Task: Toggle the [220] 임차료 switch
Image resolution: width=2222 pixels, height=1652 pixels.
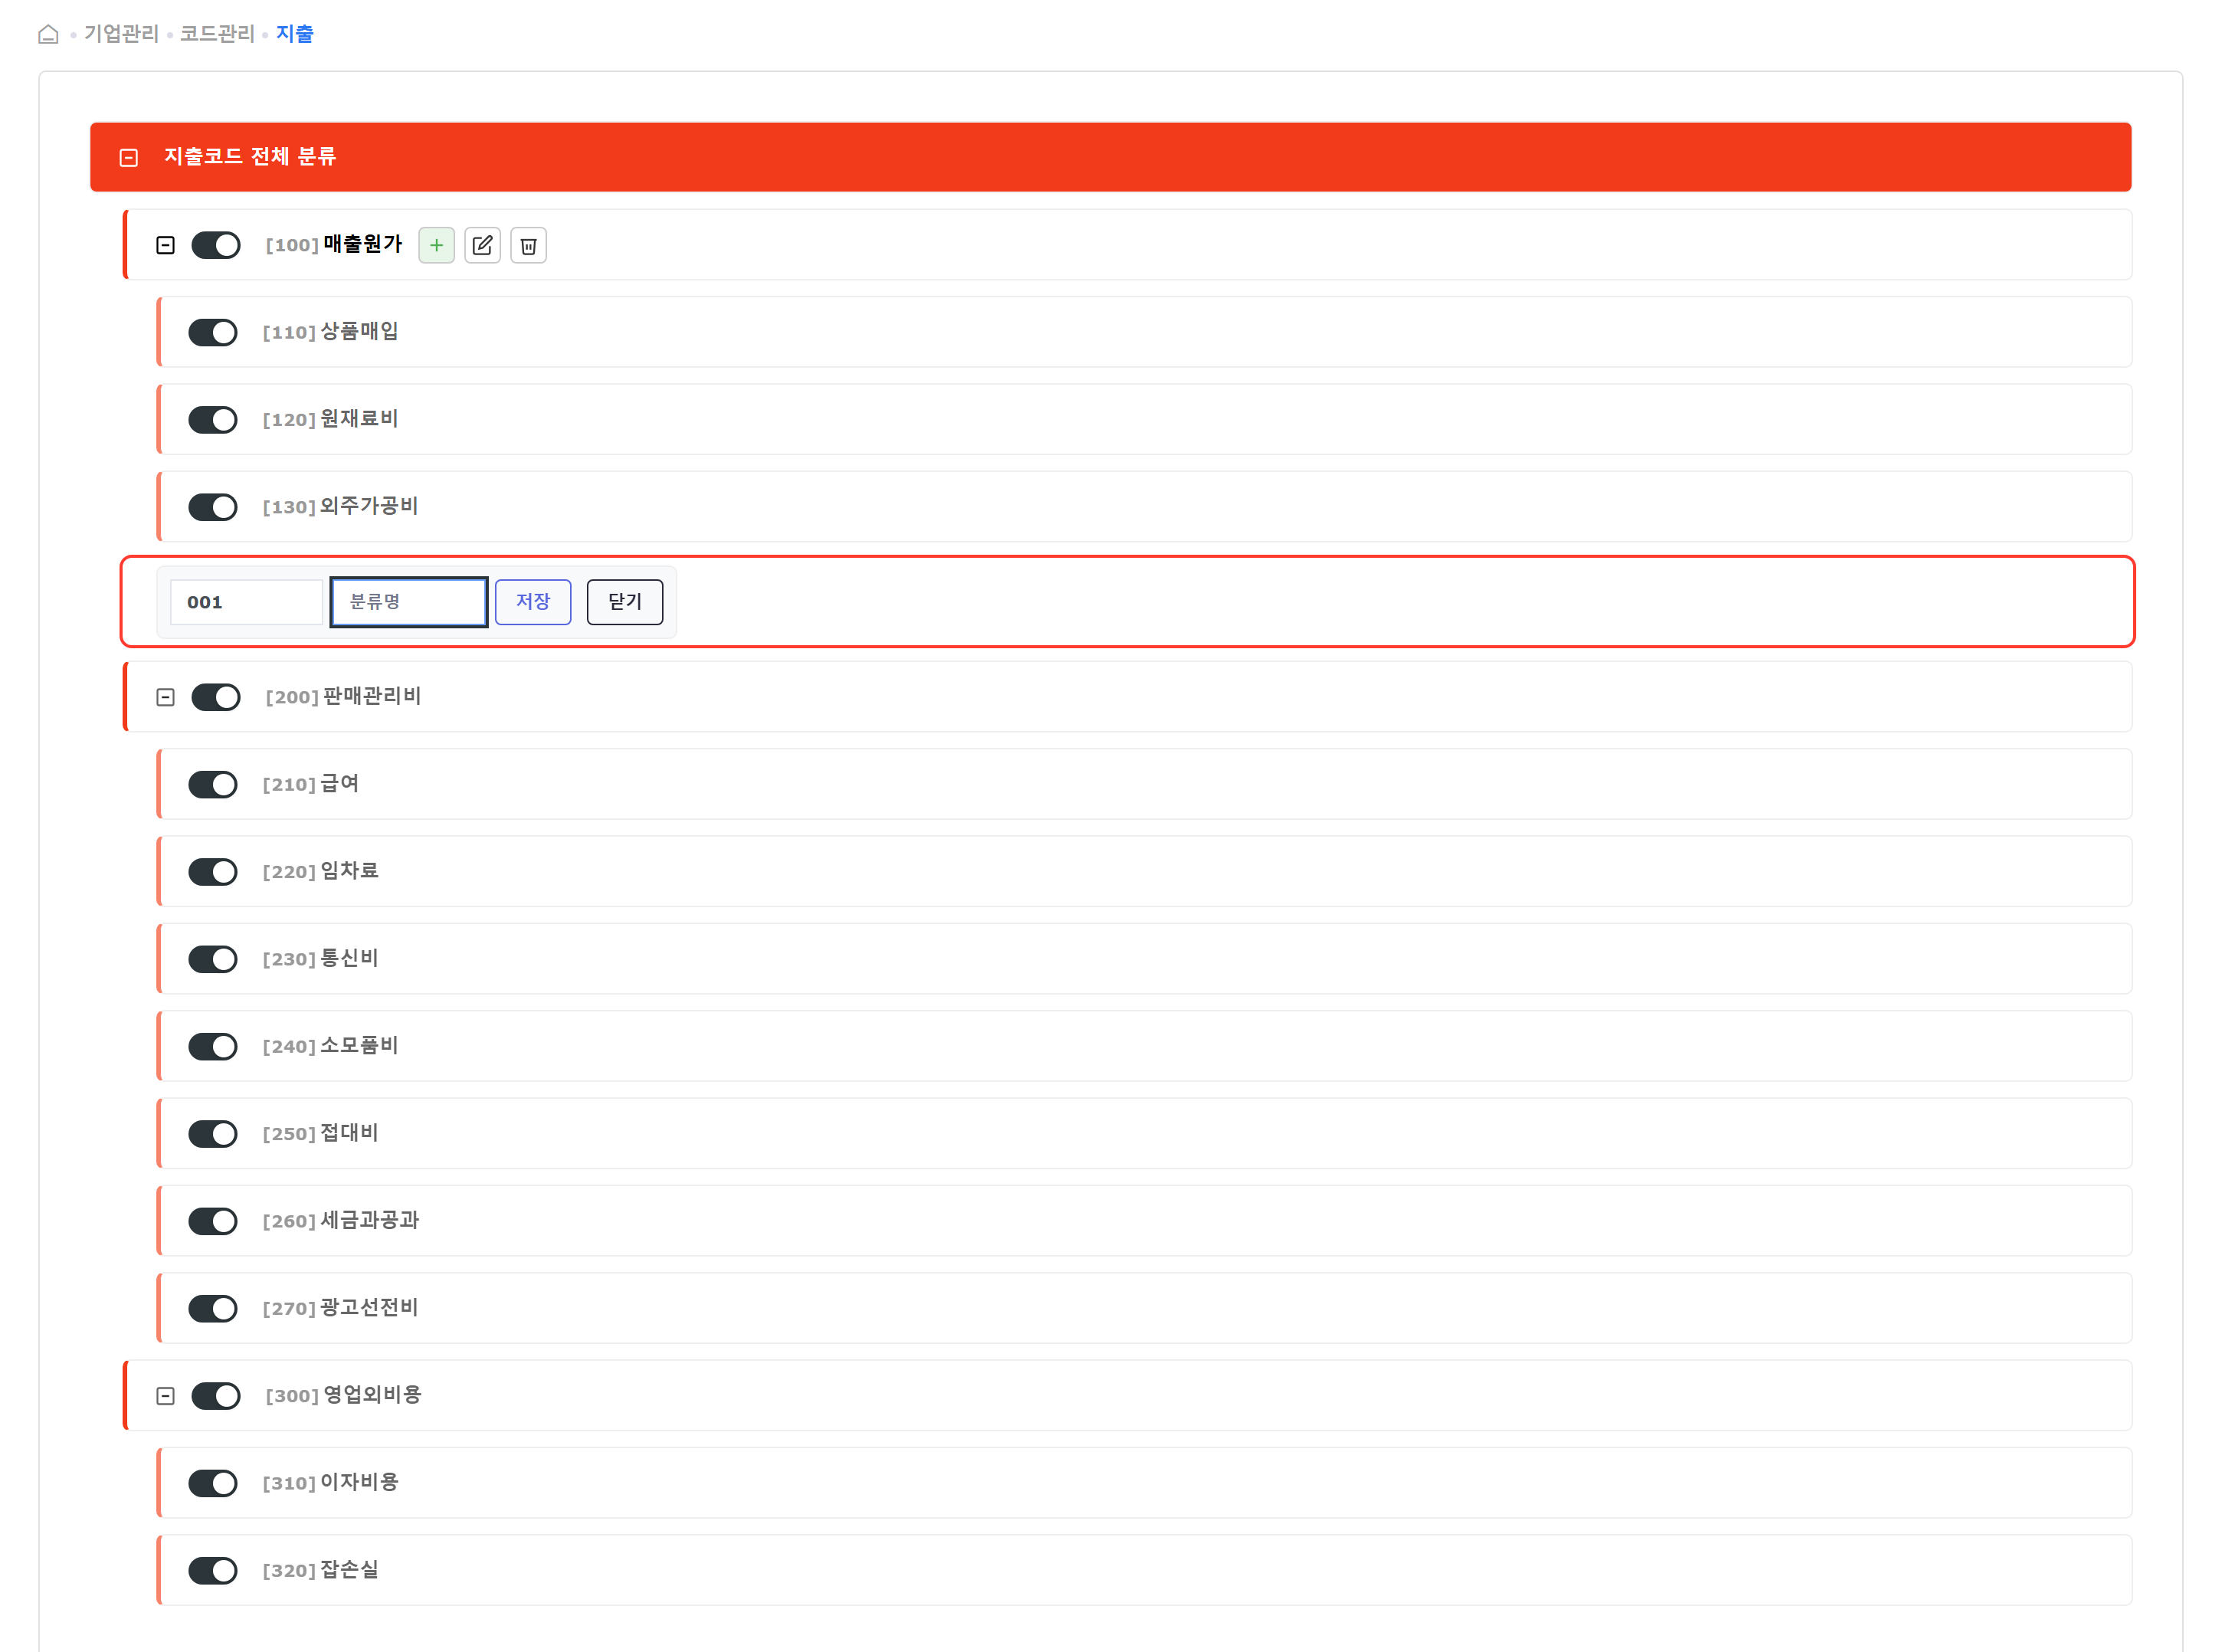Action: coord(213,872)
